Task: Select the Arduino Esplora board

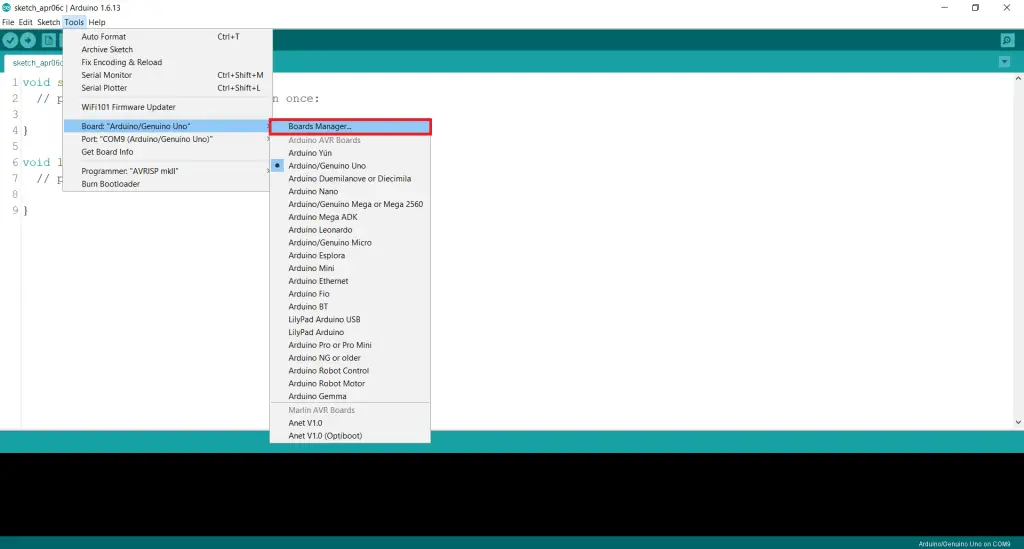Action: 351,255
